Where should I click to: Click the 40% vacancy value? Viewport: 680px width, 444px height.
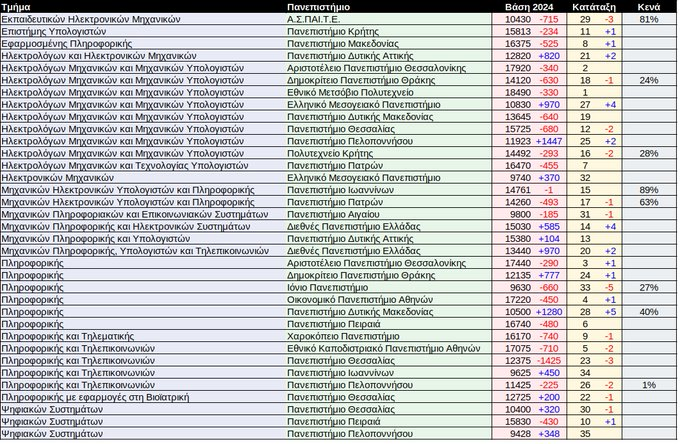(x=649, y=312)
